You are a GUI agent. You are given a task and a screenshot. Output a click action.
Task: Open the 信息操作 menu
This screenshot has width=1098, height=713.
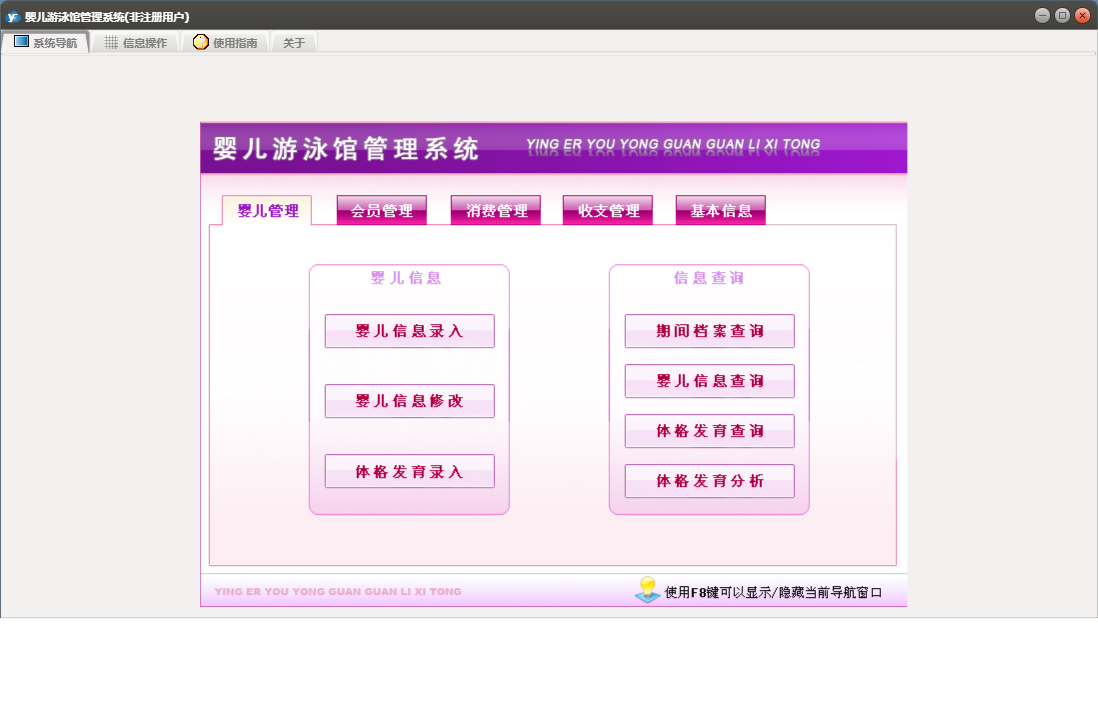(x=136, y=43)
